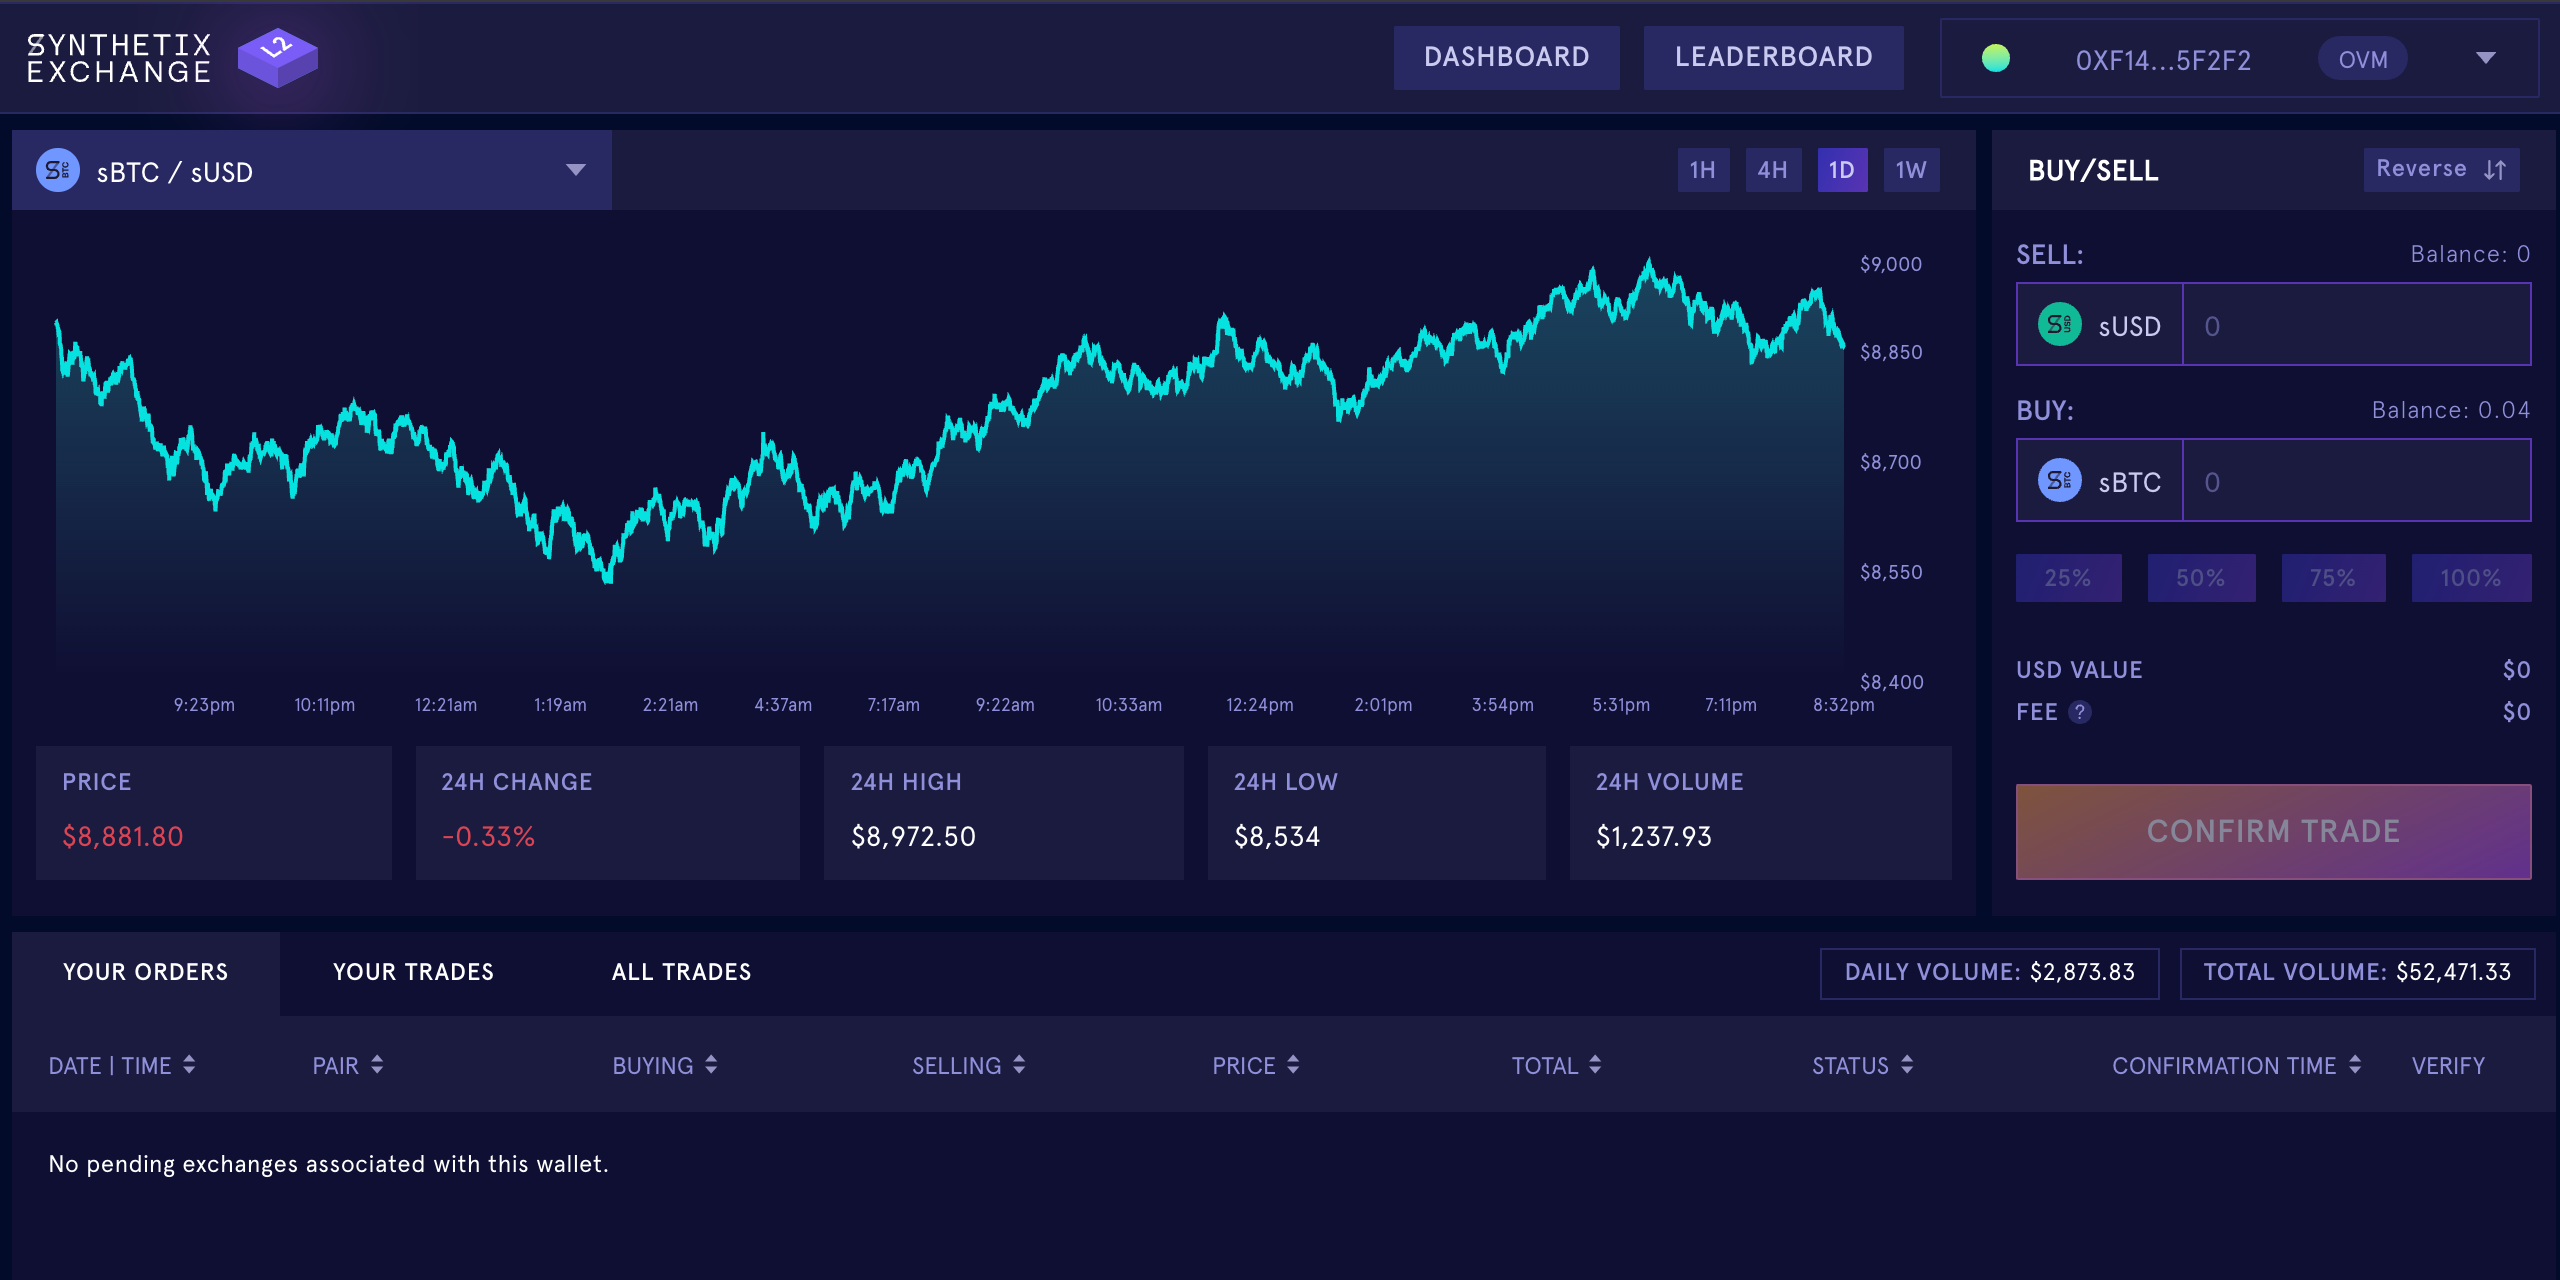Click the sUSD sell amount input field
The image size is (2560, 1280).
(2355, 325)
